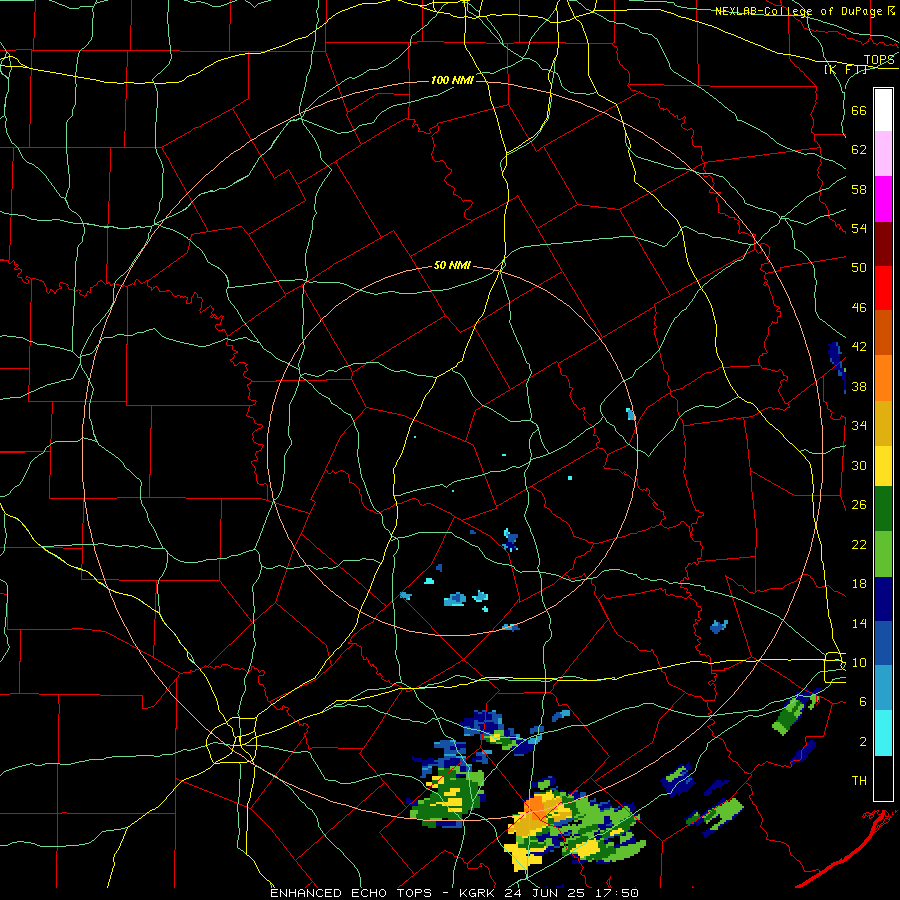This screenshot has height=900, width=900.
Task: Click the 30 value on the scale
Action: click(x=859, y=465)
